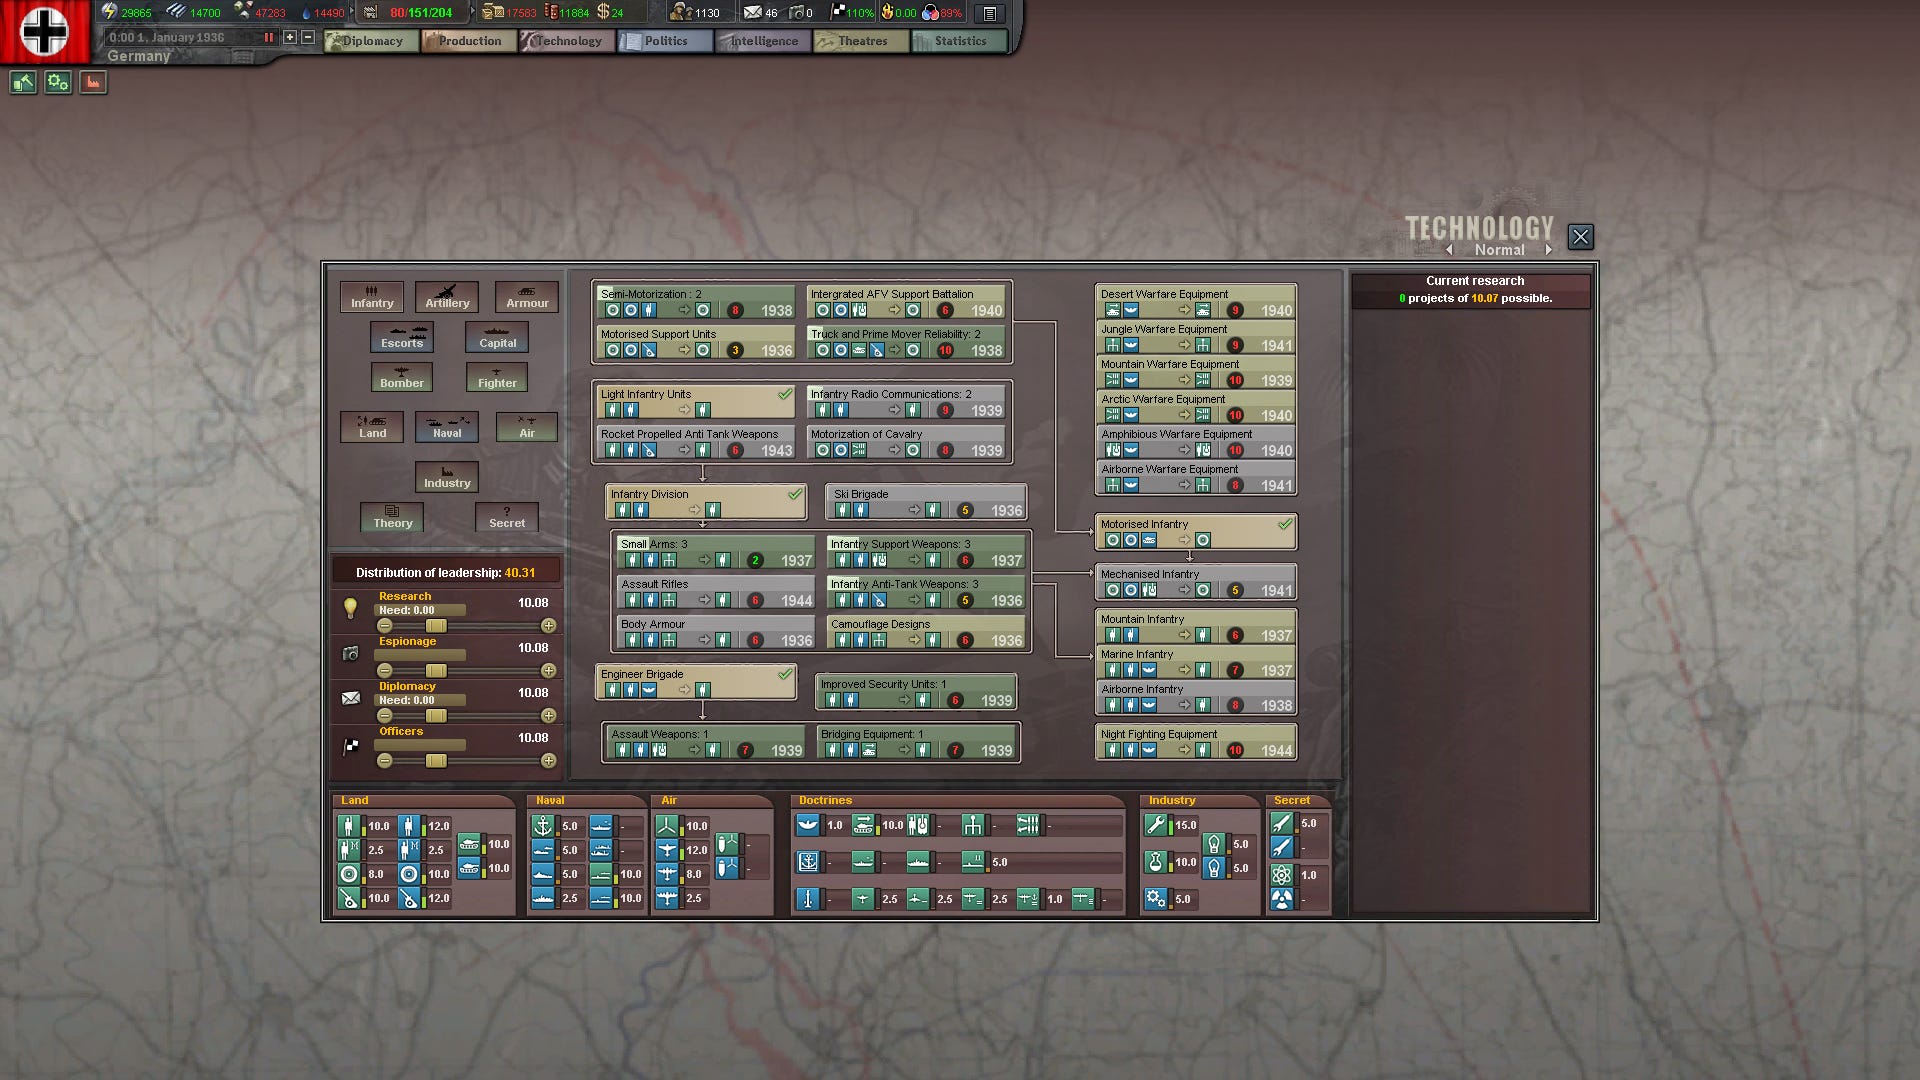Image resolution: width=1920 pixels, height=1080 pixels.
Task: Click the money dollar icon showing 24
Action: click(603, 13)
